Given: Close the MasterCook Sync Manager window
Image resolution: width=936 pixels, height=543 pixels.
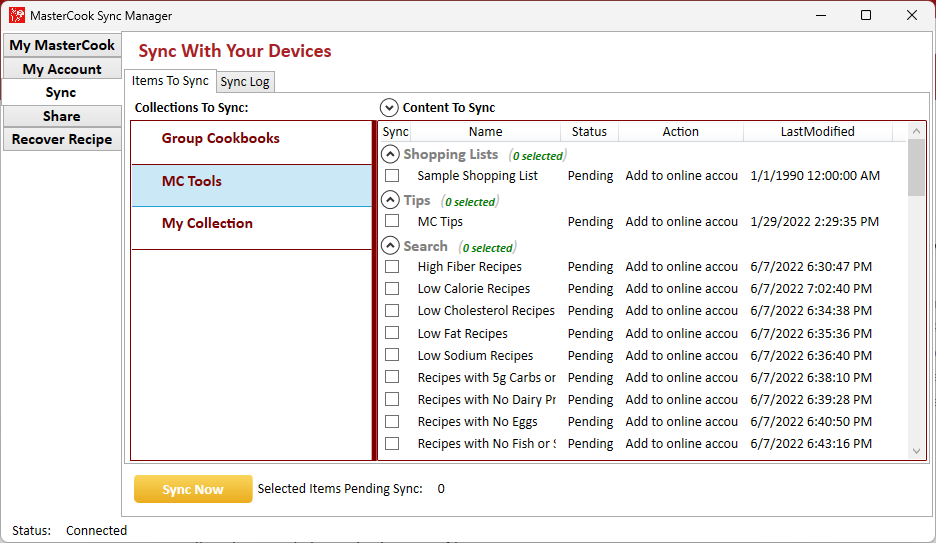Looking at the screenshot, I should point(912,16).
